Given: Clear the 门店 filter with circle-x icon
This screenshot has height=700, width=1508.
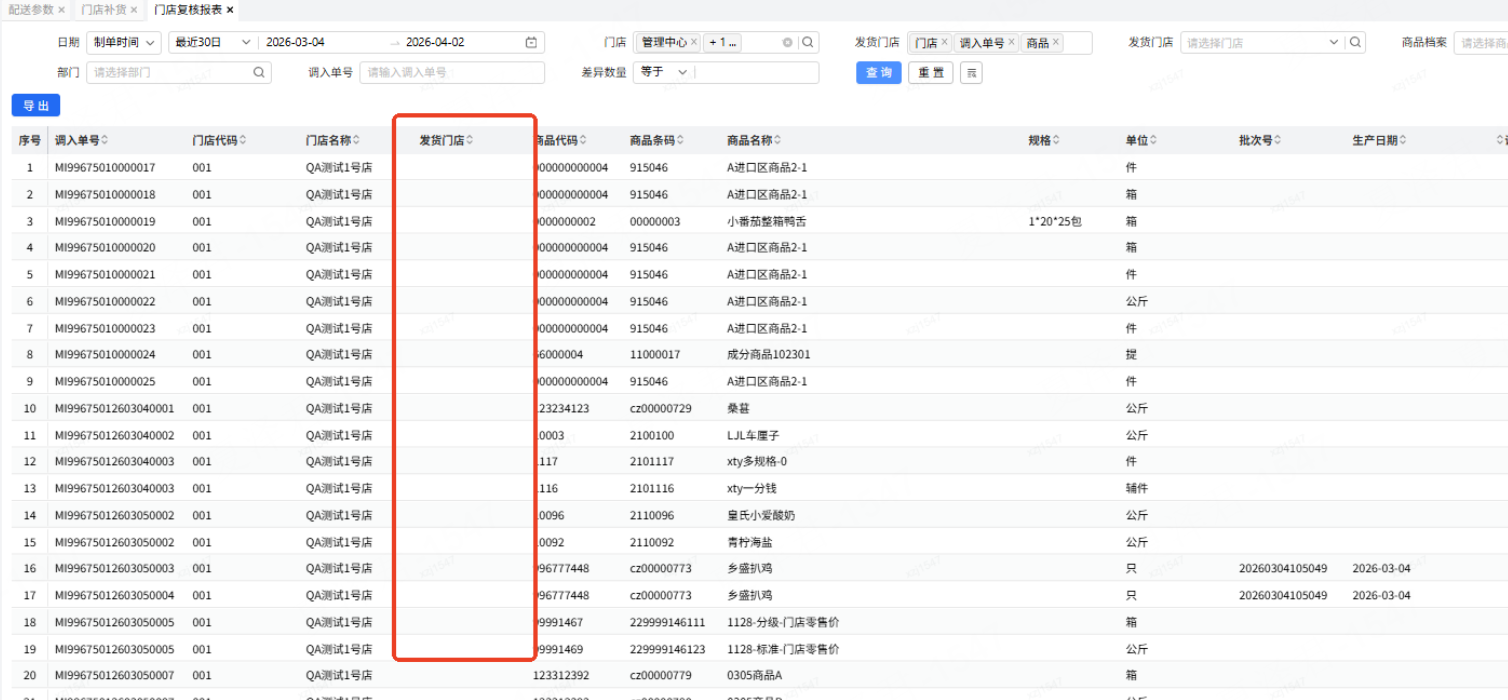Looking at the screenshot, I should (787, 43).
